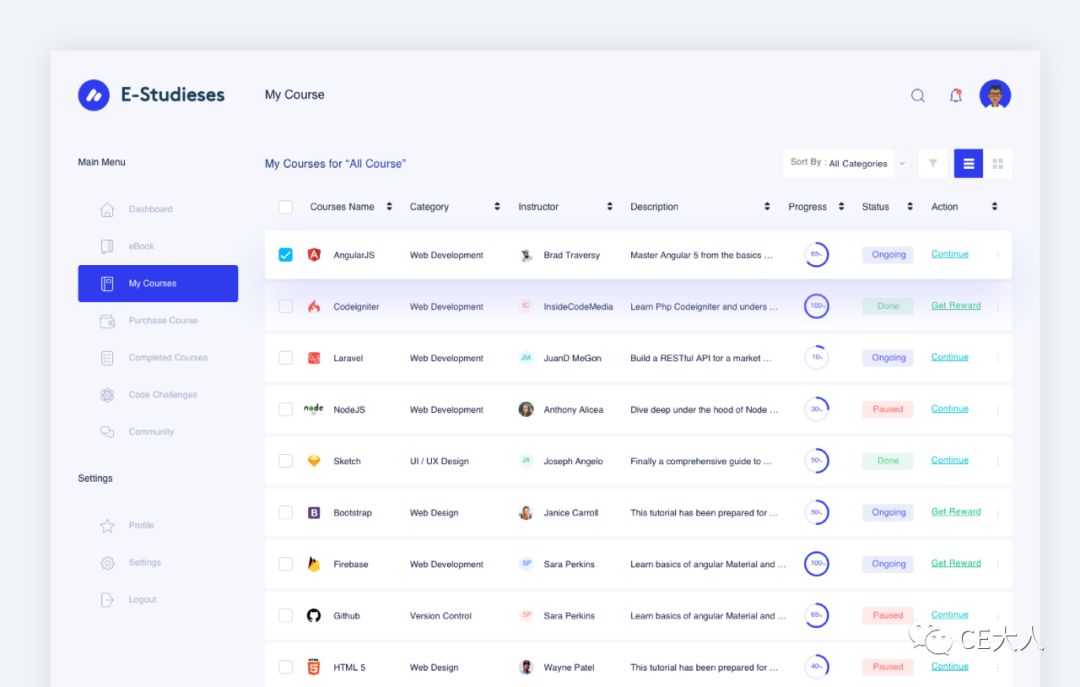The height and width of the screenshot is (687, 1080).
Task: Open the user profile avatar
Action: [995, 95]
